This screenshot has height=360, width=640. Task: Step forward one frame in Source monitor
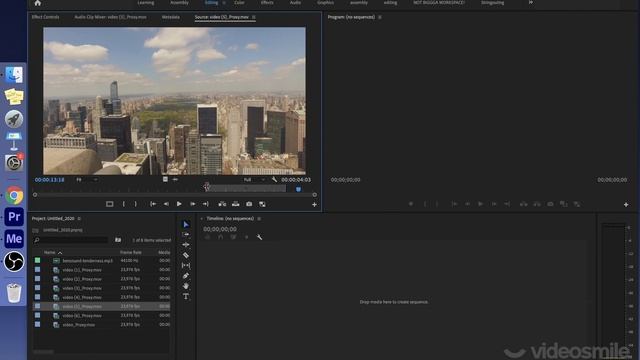pyautogui.click(x=192, y=204)
